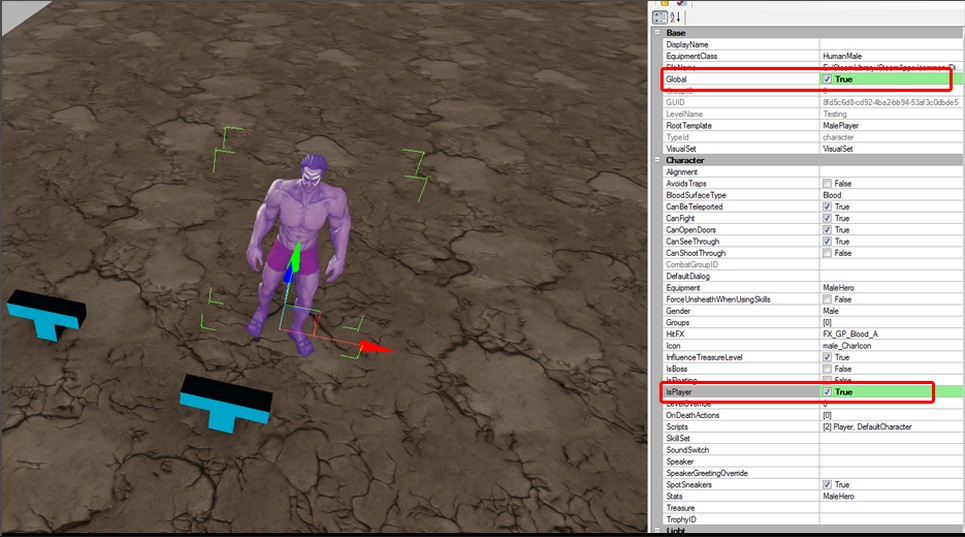965x537 pixels.
Task: Select the Groups property label
Action: click(x=678, y=323)
